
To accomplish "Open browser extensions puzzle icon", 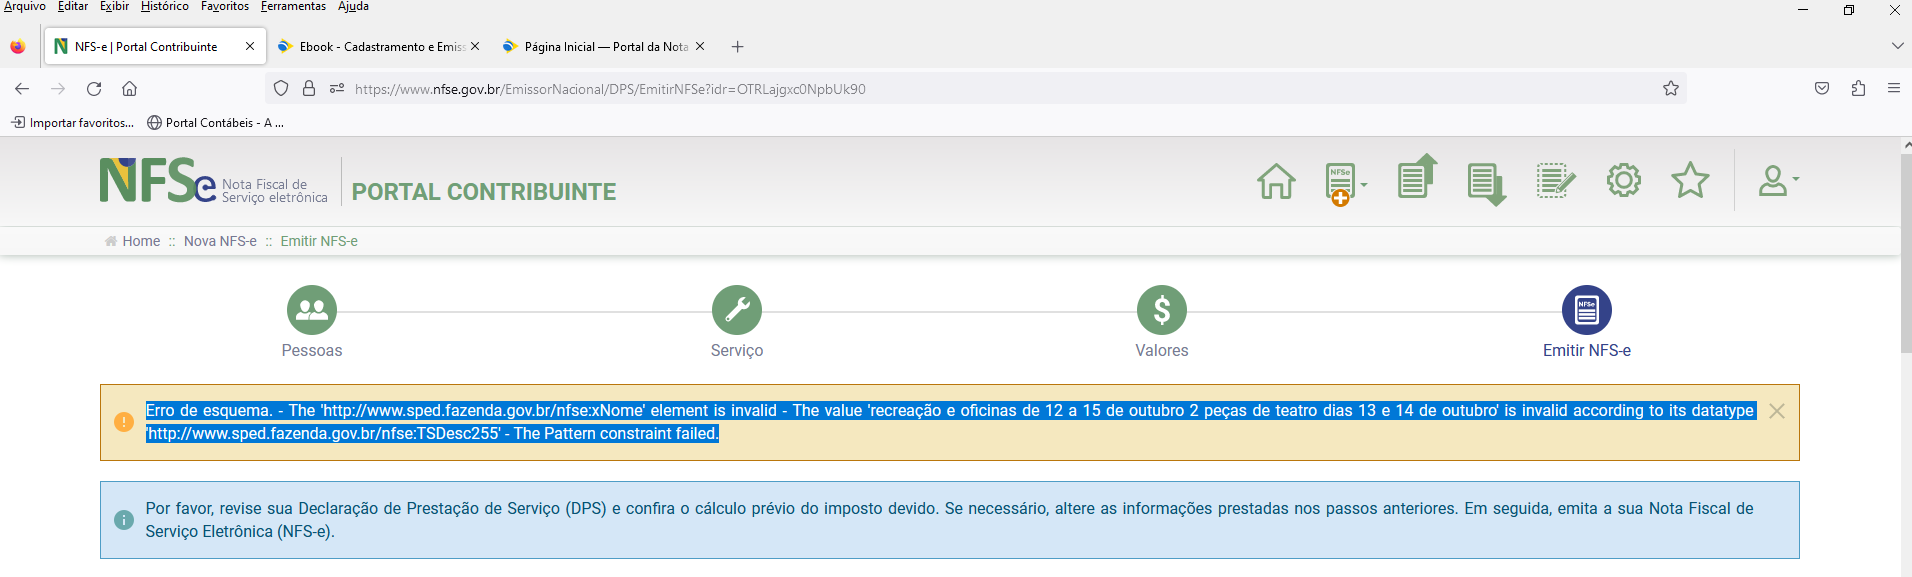I will click(x=1858, y=89).
